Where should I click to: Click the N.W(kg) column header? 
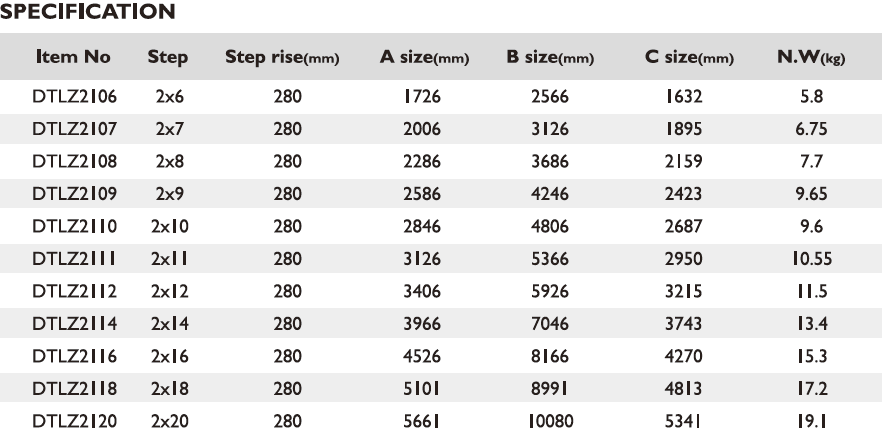point(811,57)
